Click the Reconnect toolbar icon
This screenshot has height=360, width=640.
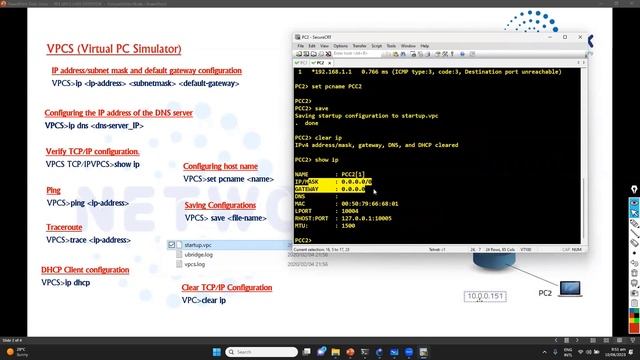pyautogui.click(x=321, y=54)
